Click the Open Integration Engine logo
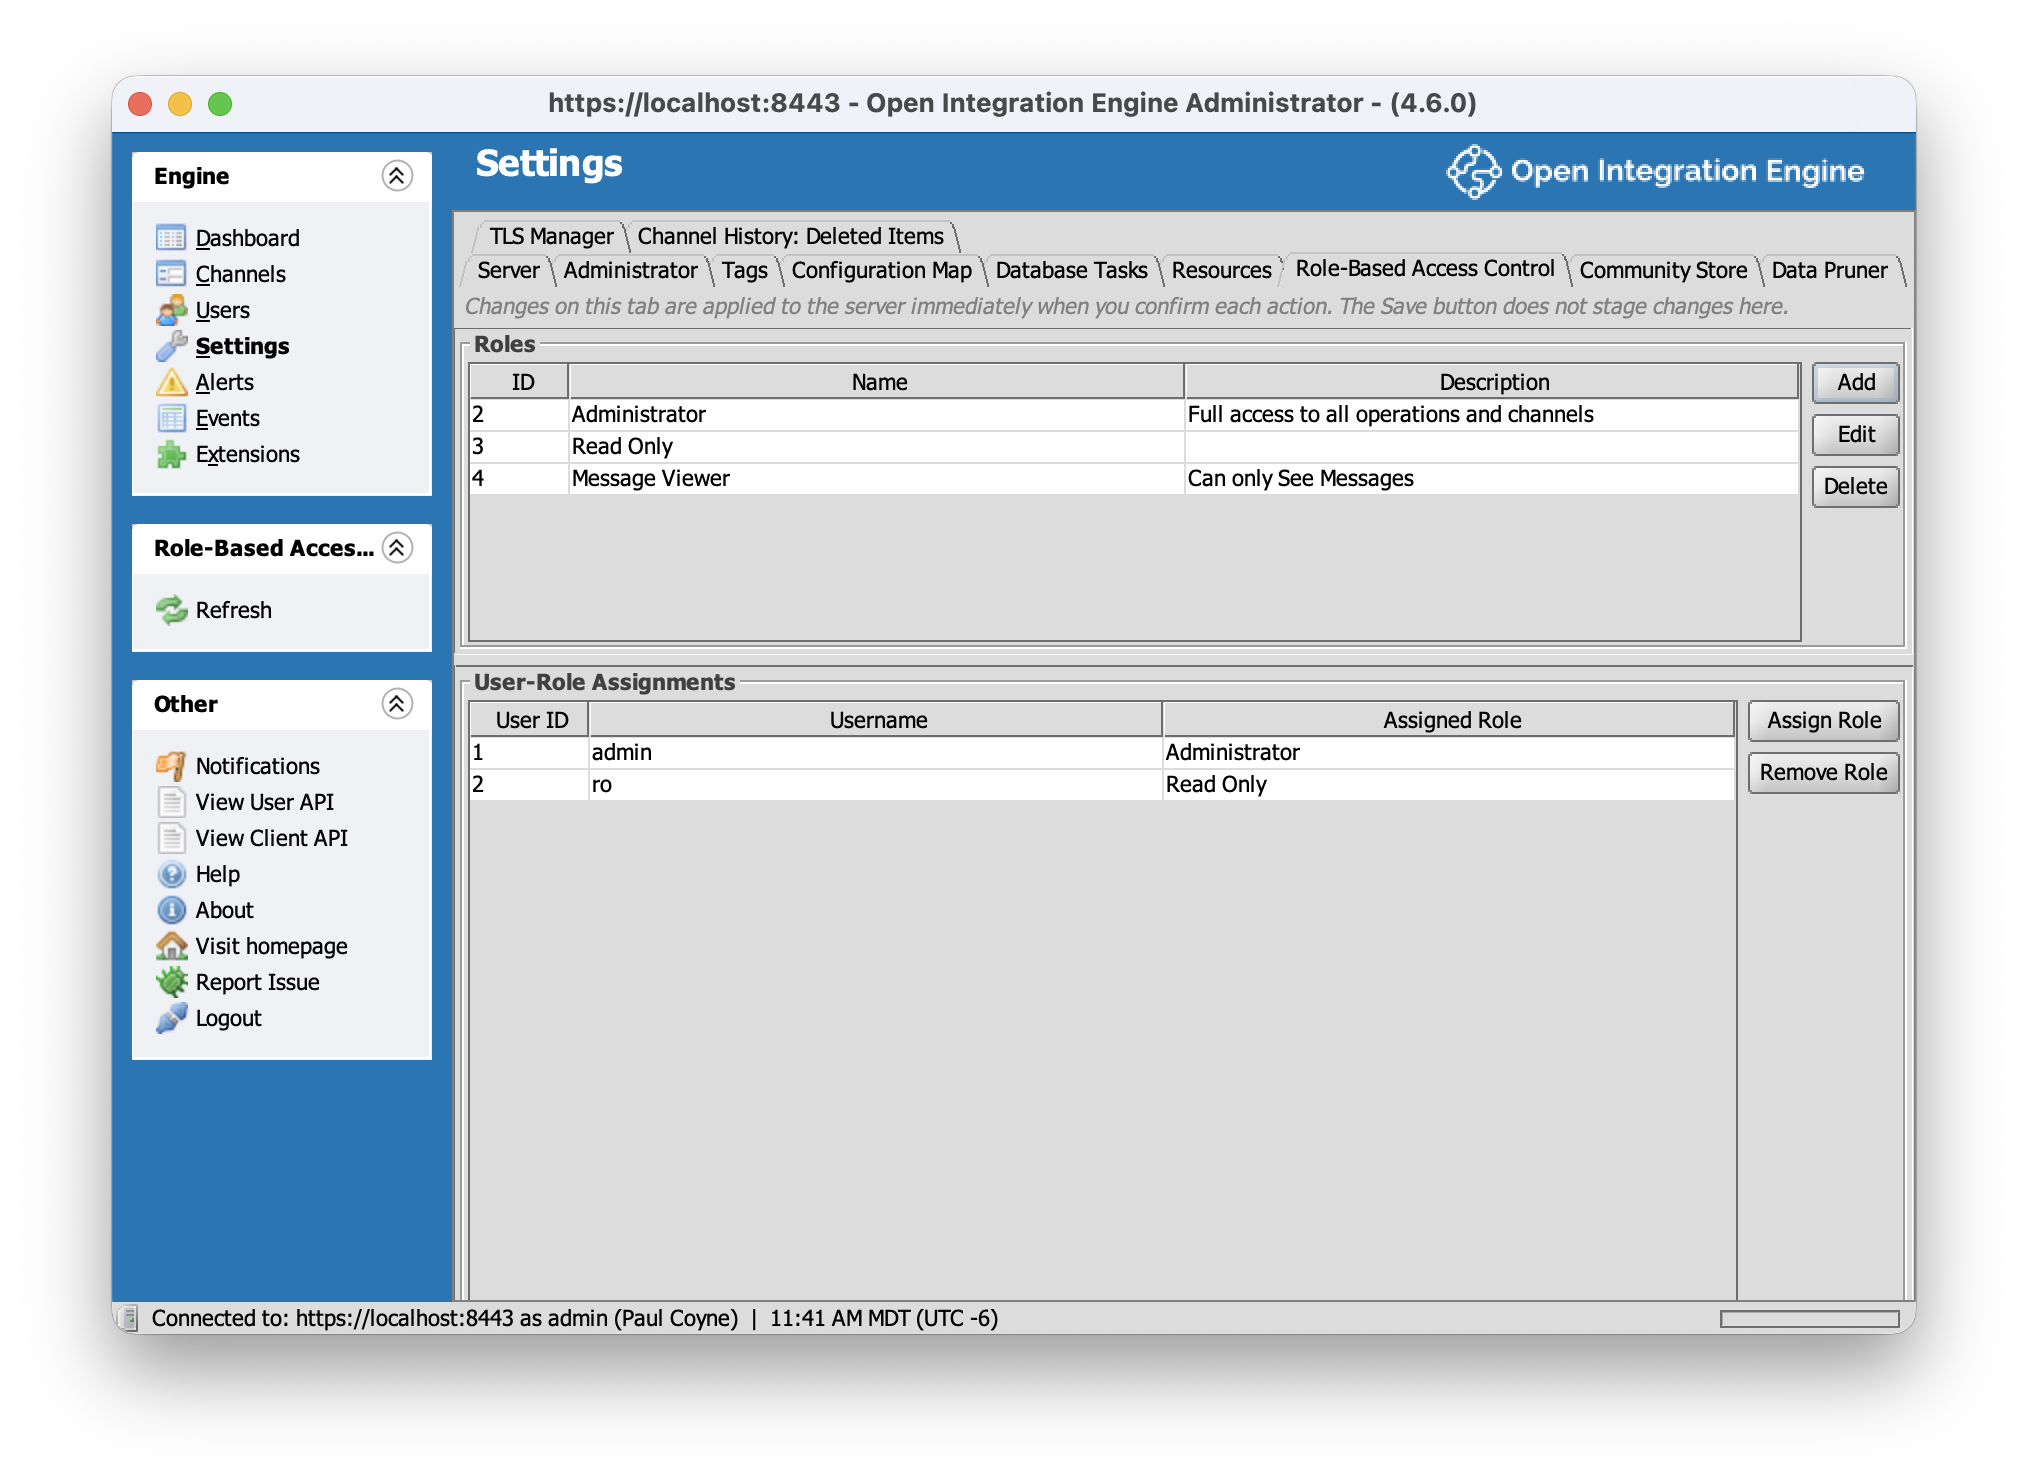Image resolution: width=2028 pixels, height=1482 pixels. coord(1655,171)
